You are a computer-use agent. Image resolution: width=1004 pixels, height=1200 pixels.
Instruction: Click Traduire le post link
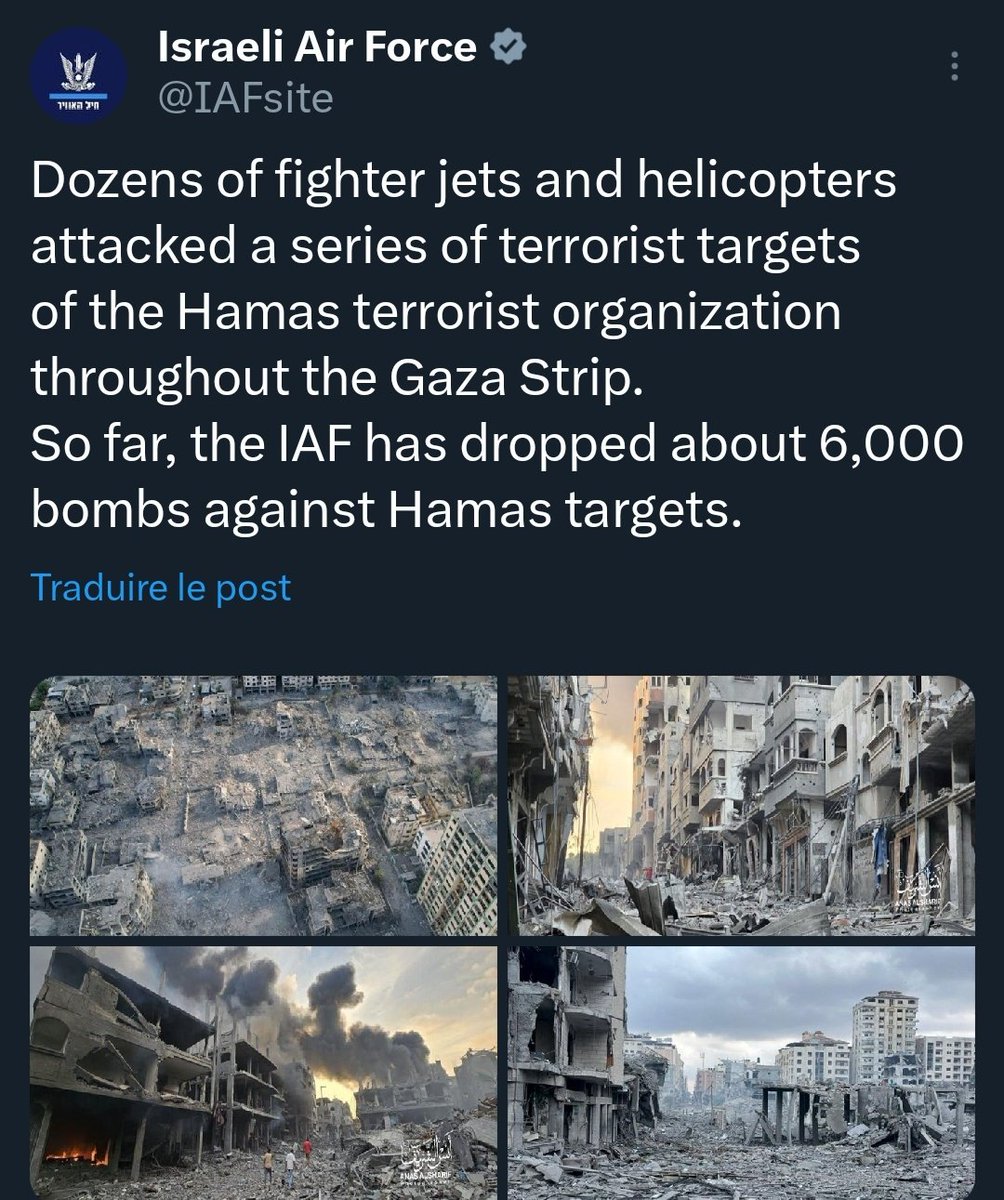161,587
